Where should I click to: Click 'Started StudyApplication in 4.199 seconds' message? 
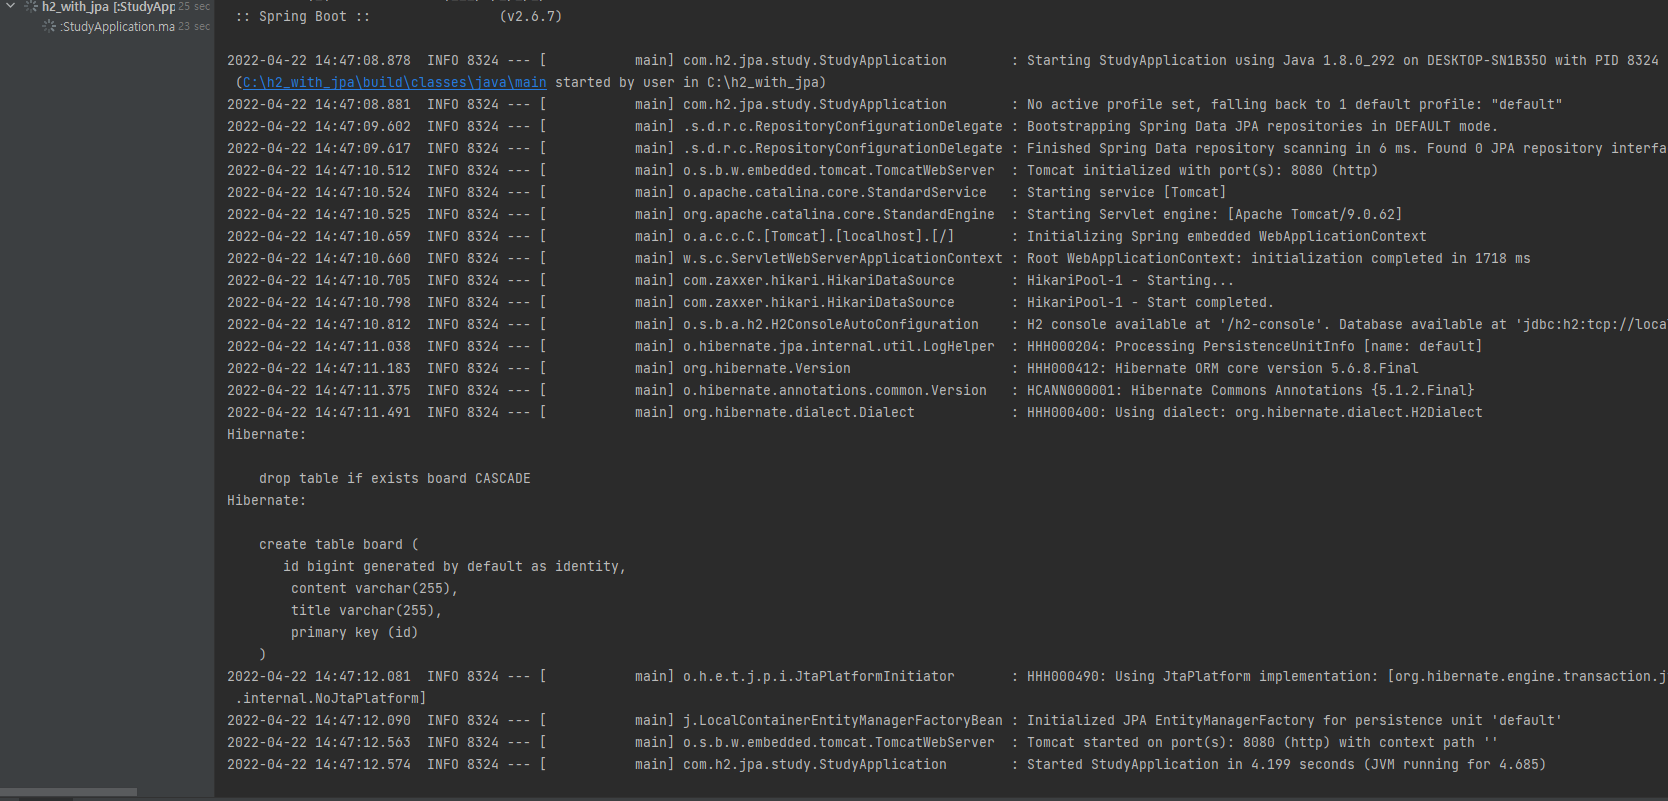1286,764
